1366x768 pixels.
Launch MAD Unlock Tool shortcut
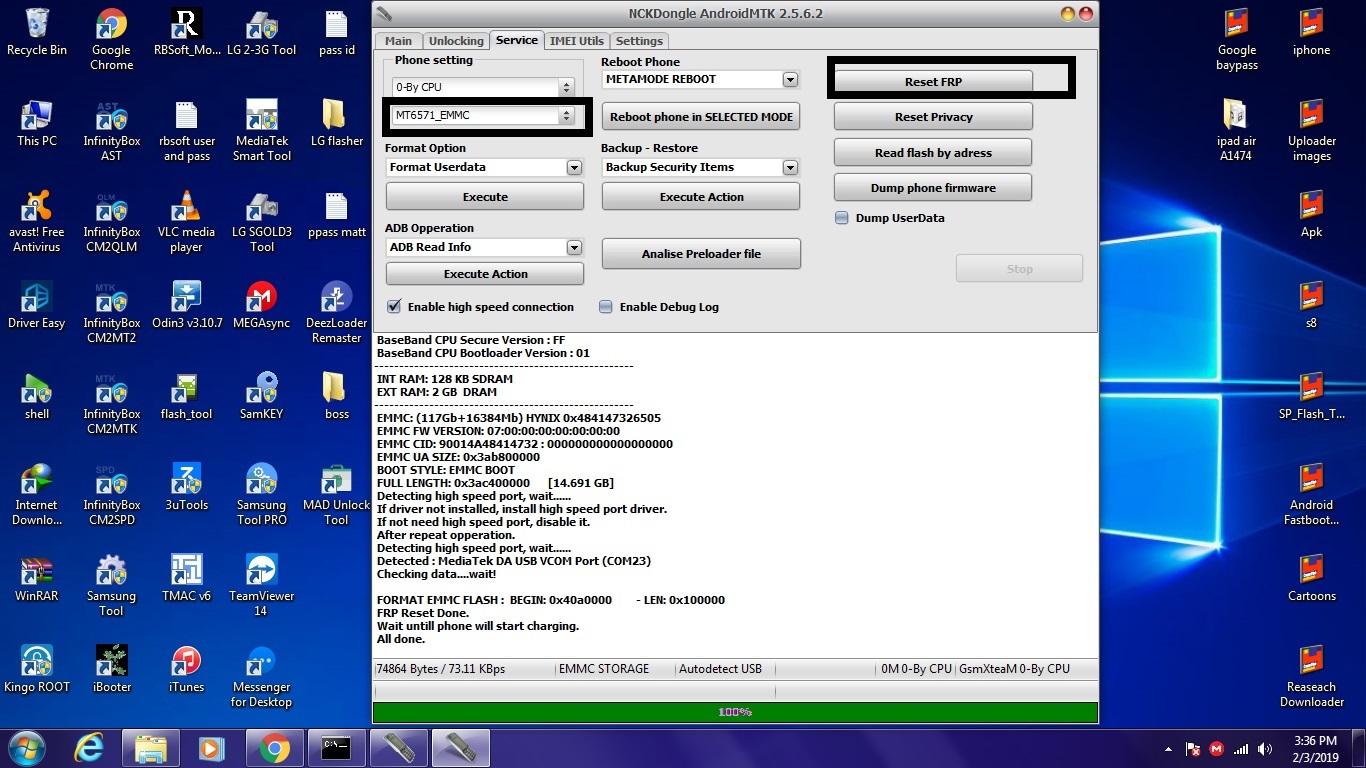coord(337,493)
